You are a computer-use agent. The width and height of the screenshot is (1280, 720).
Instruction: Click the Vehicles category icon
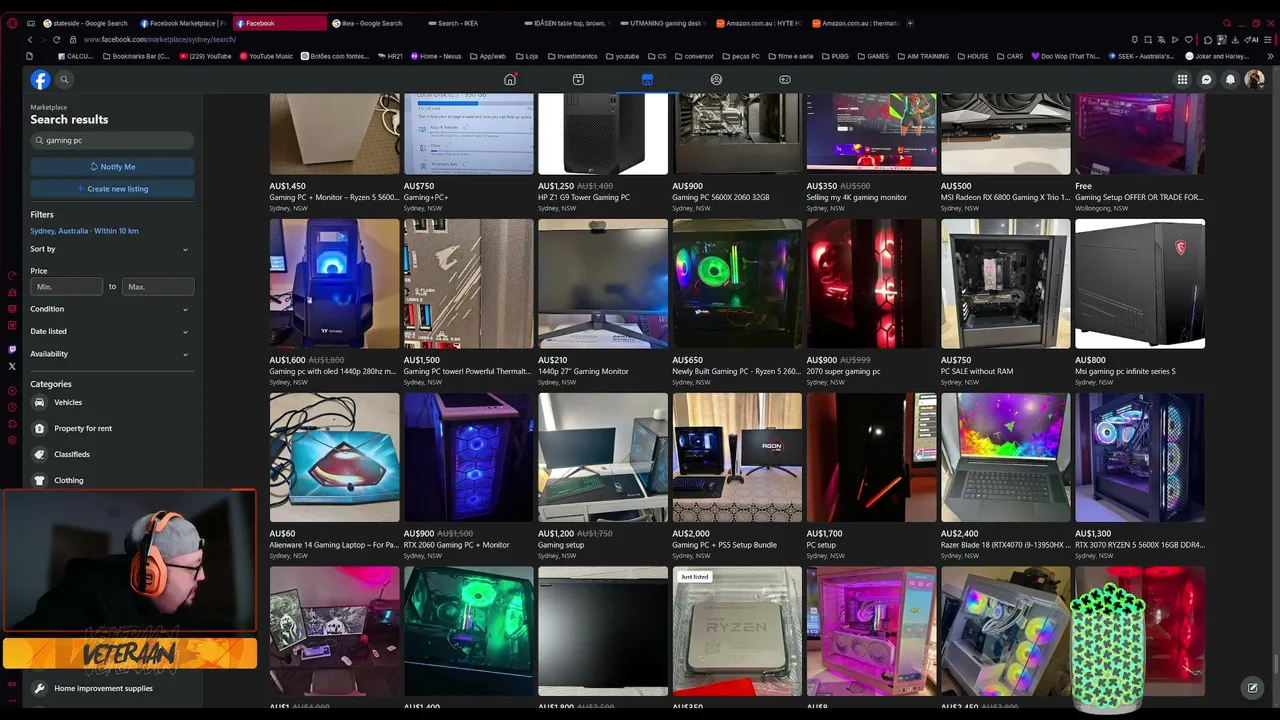(x=39, y=403)
